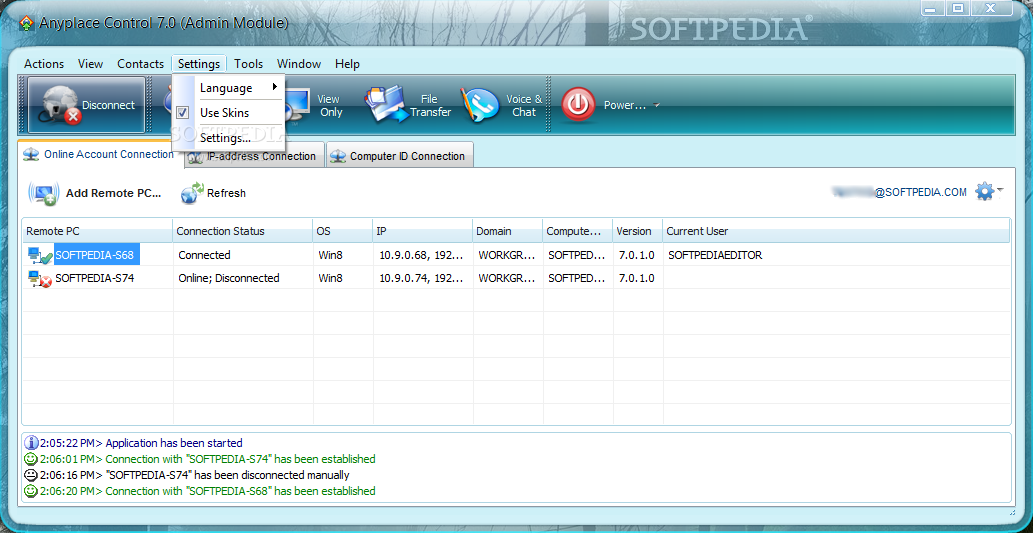Image resolution: width=1033 pixels, height=533 pixels.
Task: Click the Computer ID Connection tab icon
Action: coord(338,156)
